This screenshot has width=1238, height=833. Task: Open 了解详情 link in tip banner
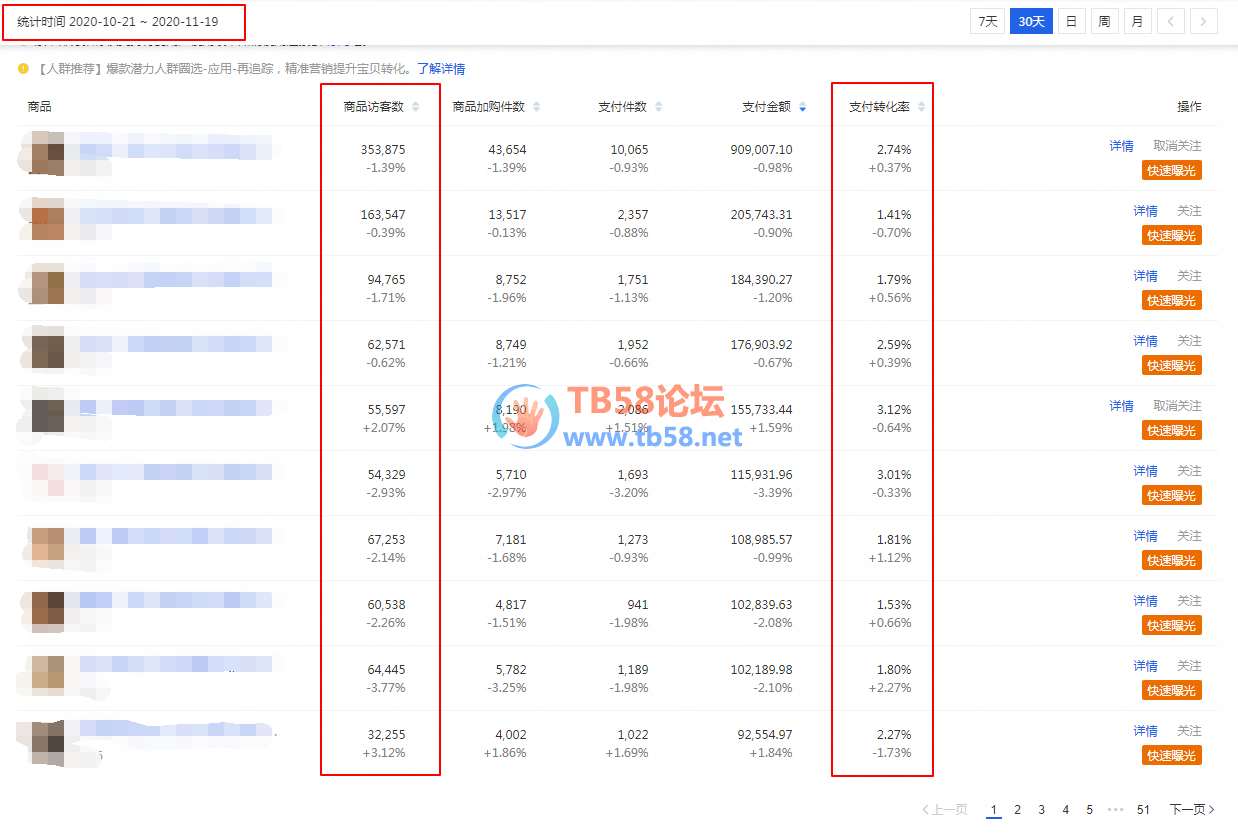(x=441, y=69)
